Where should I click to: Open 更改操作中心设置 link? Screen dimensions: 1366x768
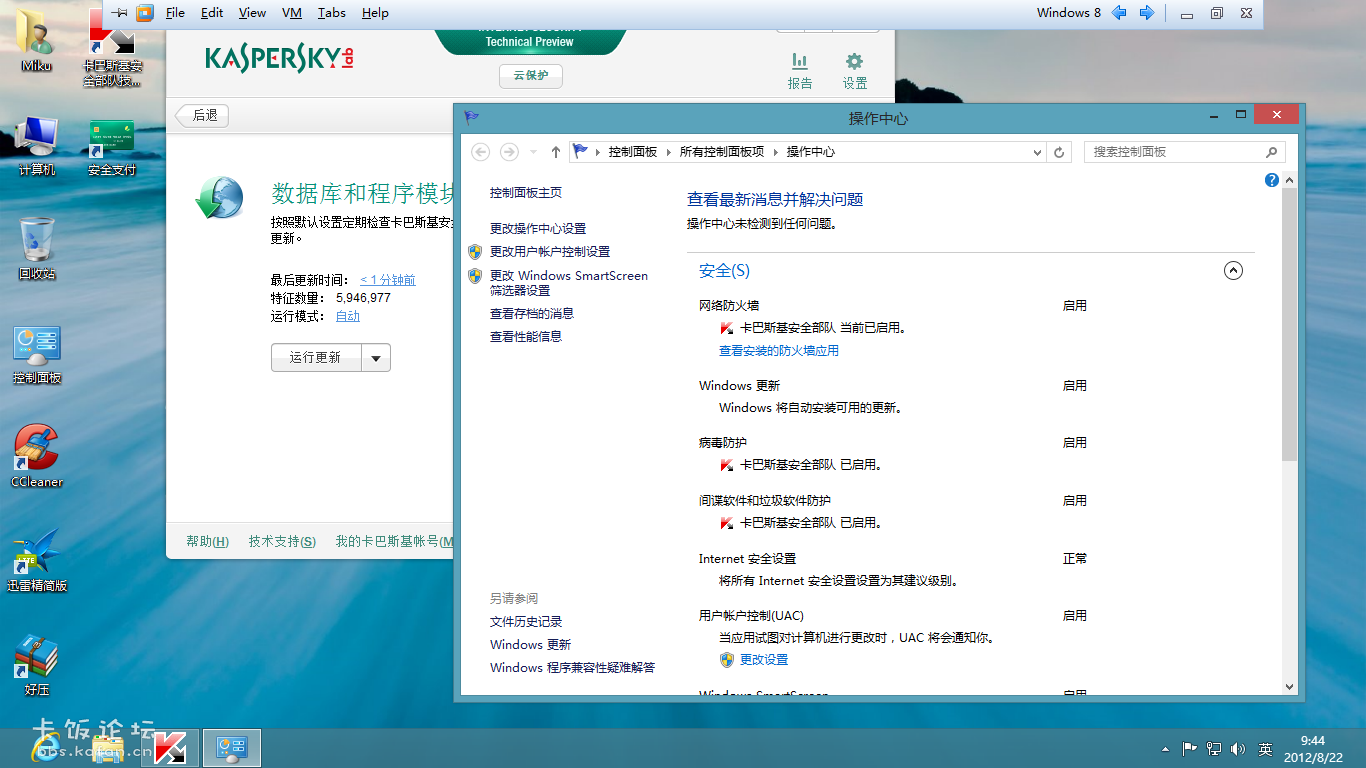pos(538,229)
